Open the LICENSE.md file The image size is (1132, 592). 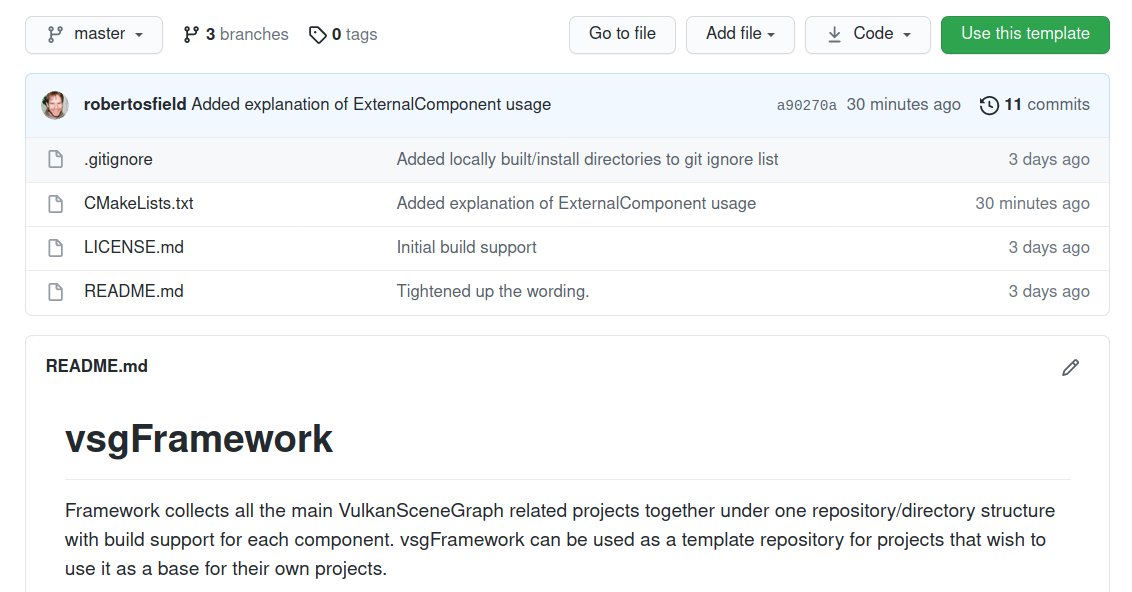point(134,247)
